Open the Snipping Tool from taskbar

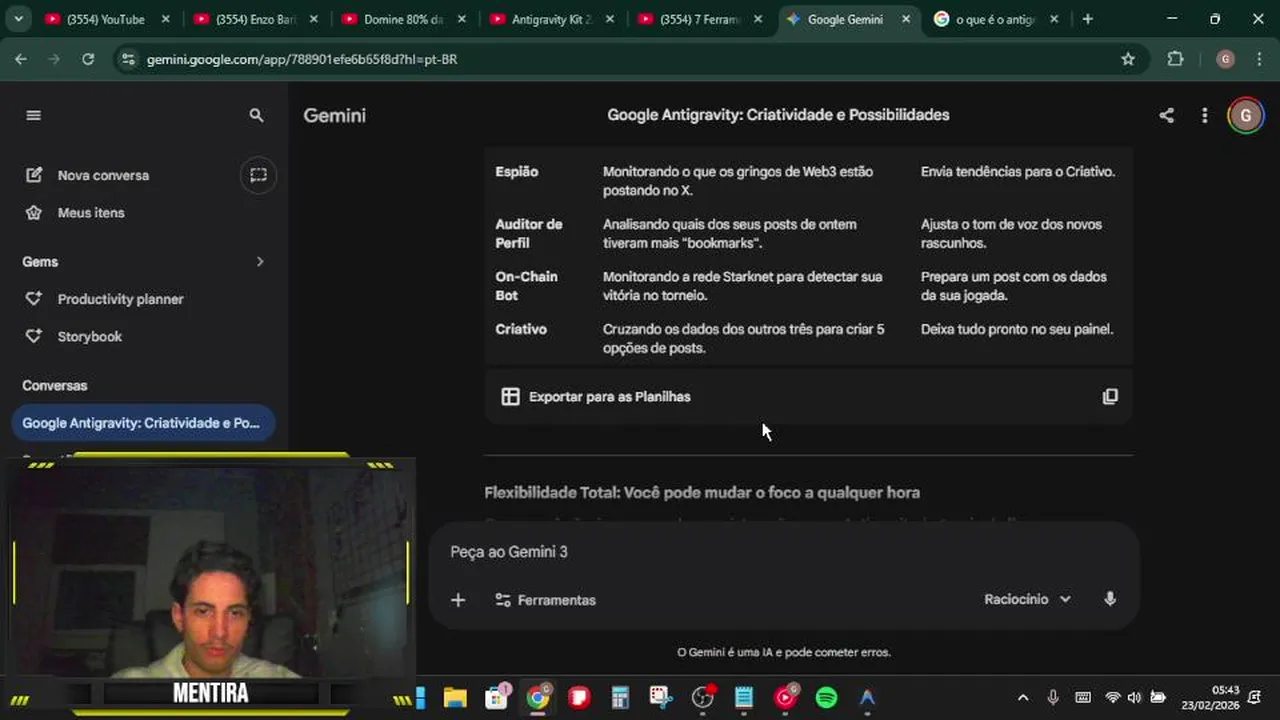661,698
